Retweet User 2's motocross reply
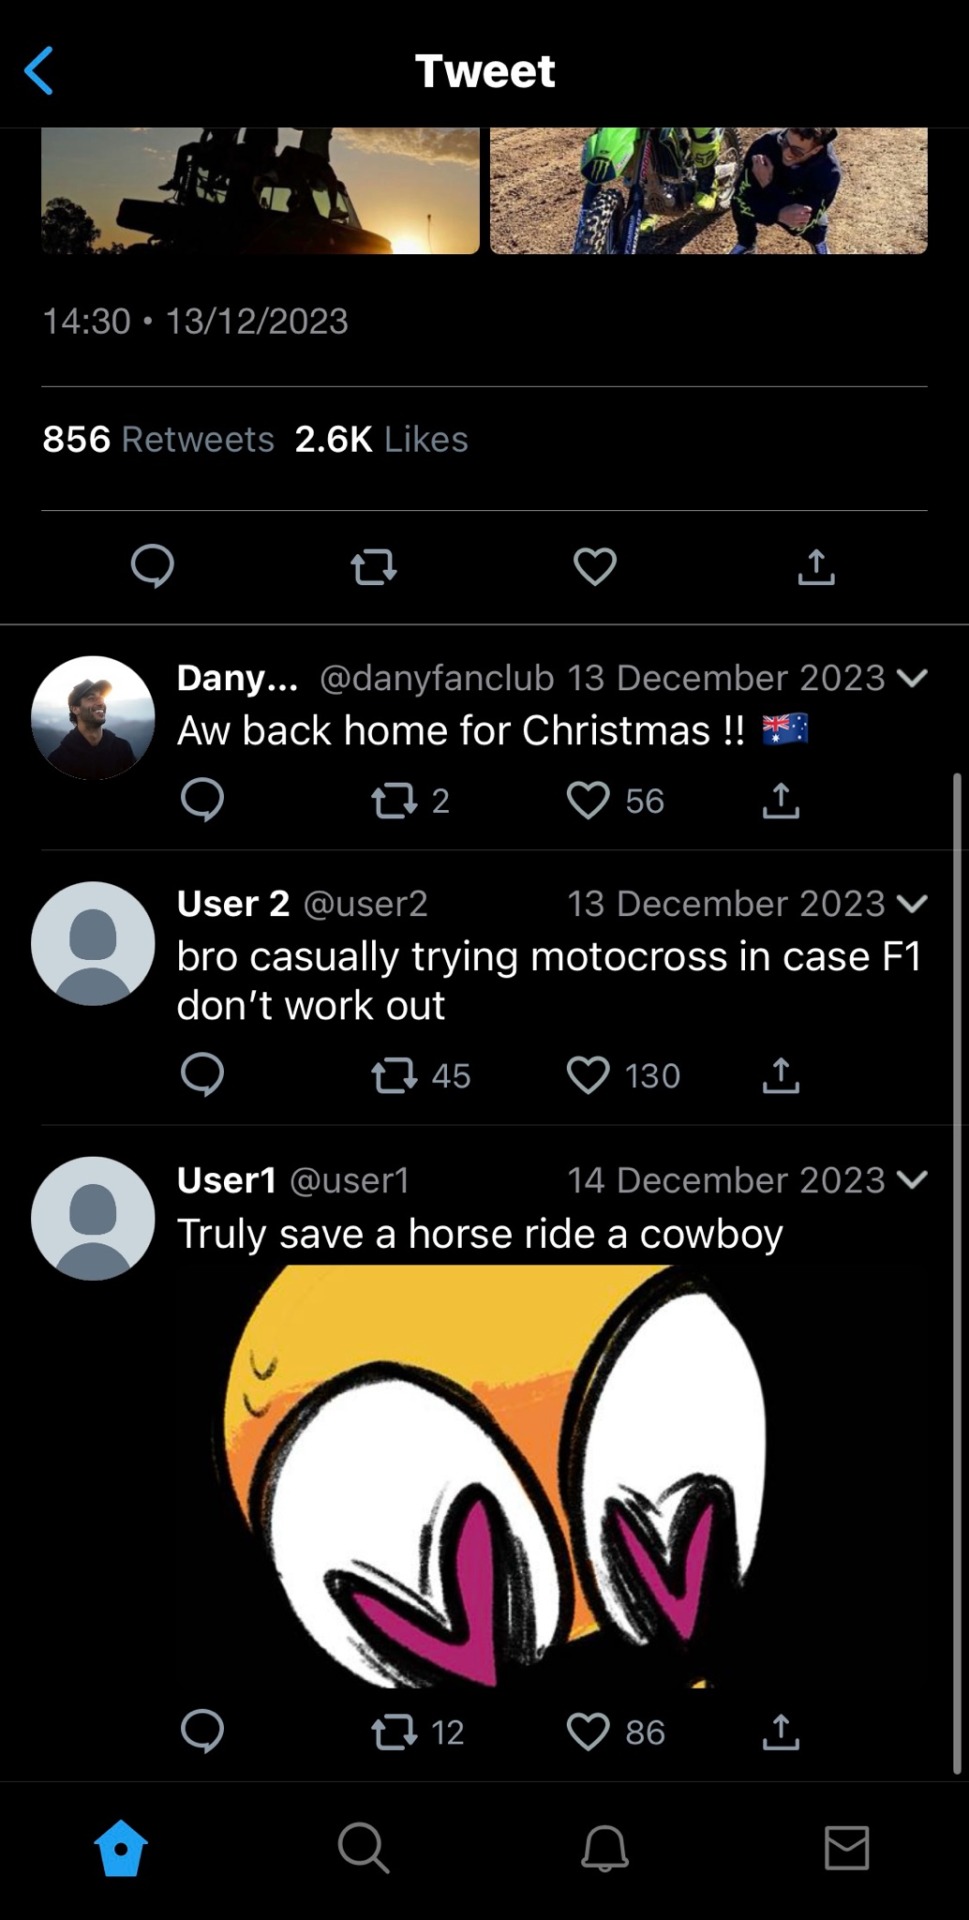This screenshot has width=969, height=1920. point(394,1076)
